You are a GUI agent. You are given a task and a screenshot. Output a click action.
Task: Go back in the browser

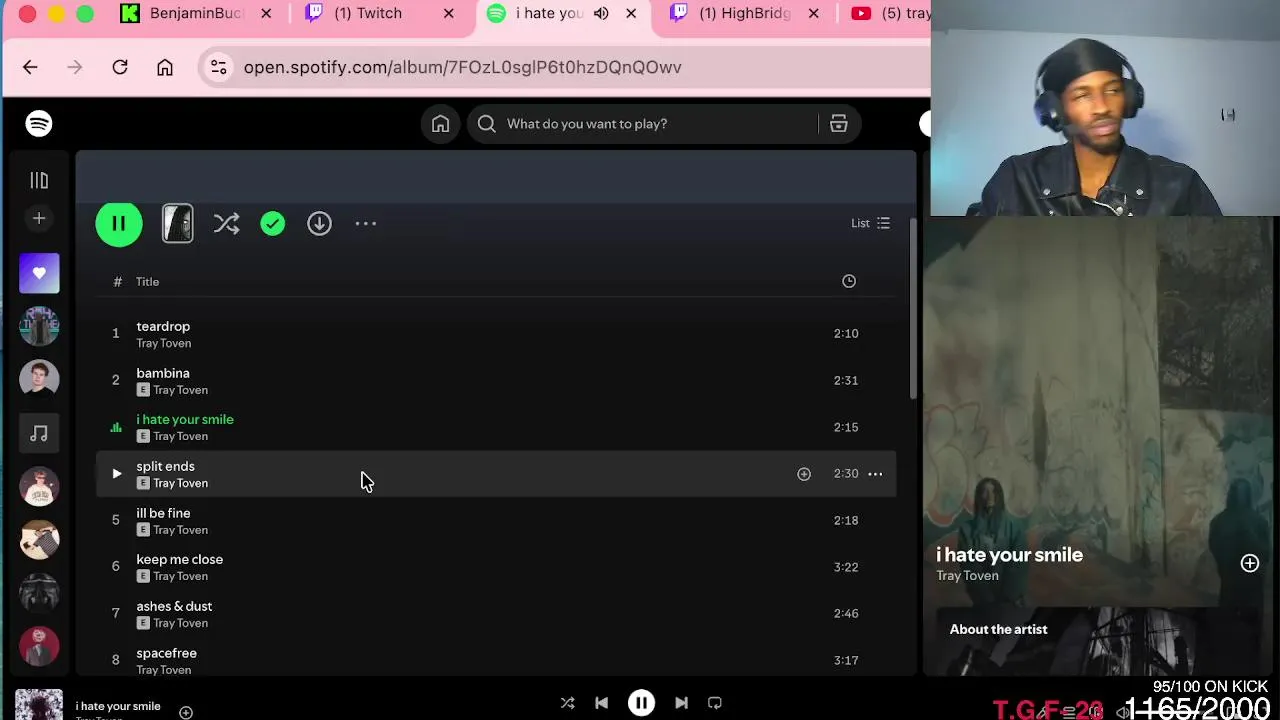tap(30, 67)
